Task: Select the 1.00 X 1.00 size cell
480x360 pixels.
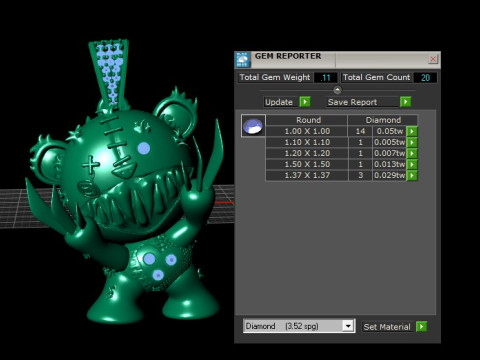Action: click(307, 131)
